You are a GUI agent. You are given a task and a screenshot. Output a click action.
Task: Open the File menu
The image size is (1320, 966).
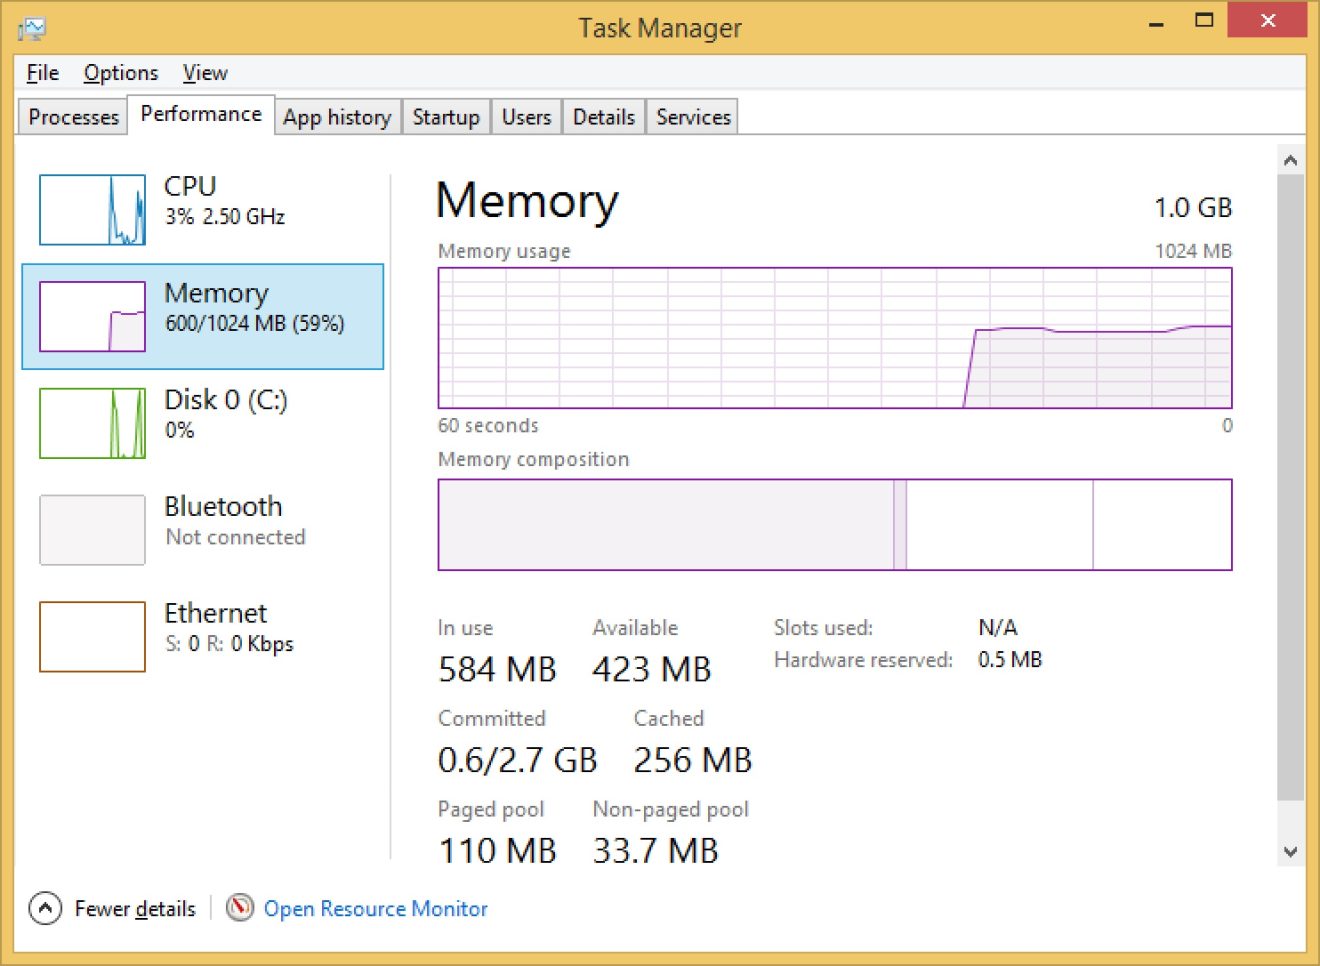tap(41, 72)
